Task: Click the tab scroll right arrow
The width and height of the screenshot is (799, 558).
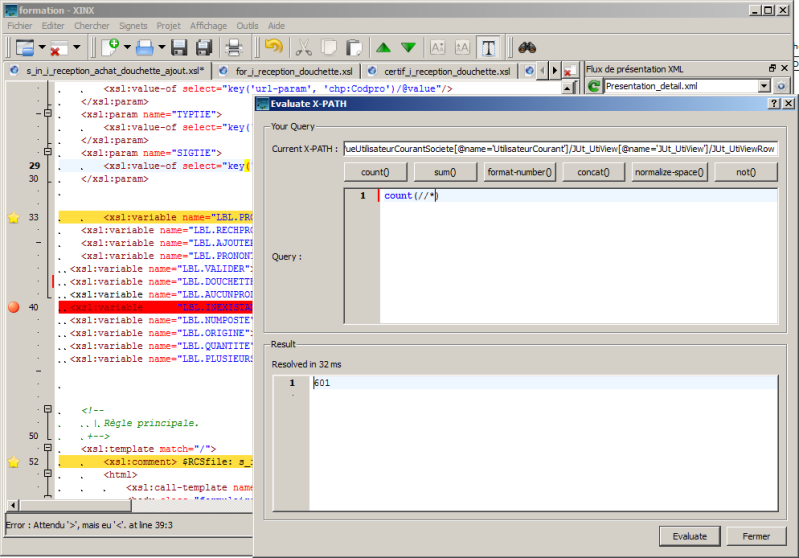Action: (x=555, y=71)
